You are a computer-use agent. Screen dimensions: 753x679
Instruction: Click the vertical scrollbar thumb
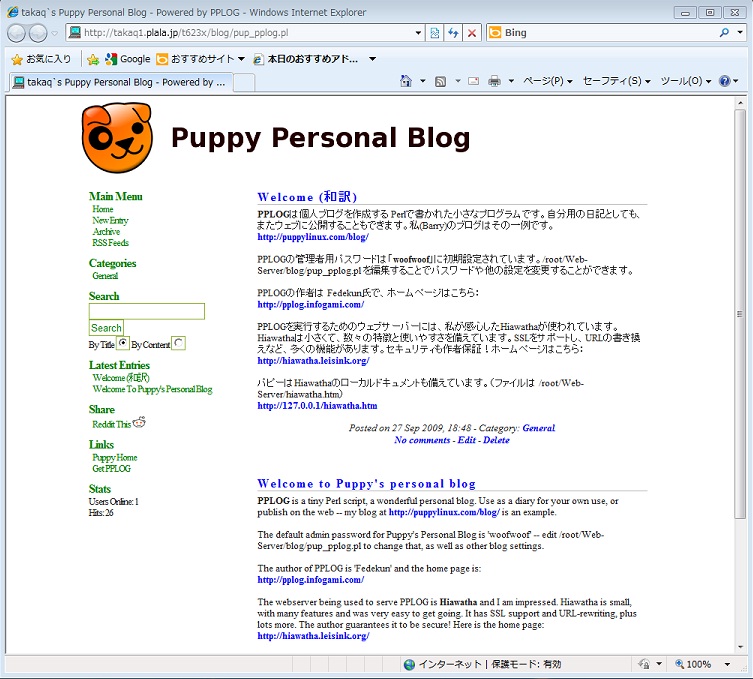740,313
